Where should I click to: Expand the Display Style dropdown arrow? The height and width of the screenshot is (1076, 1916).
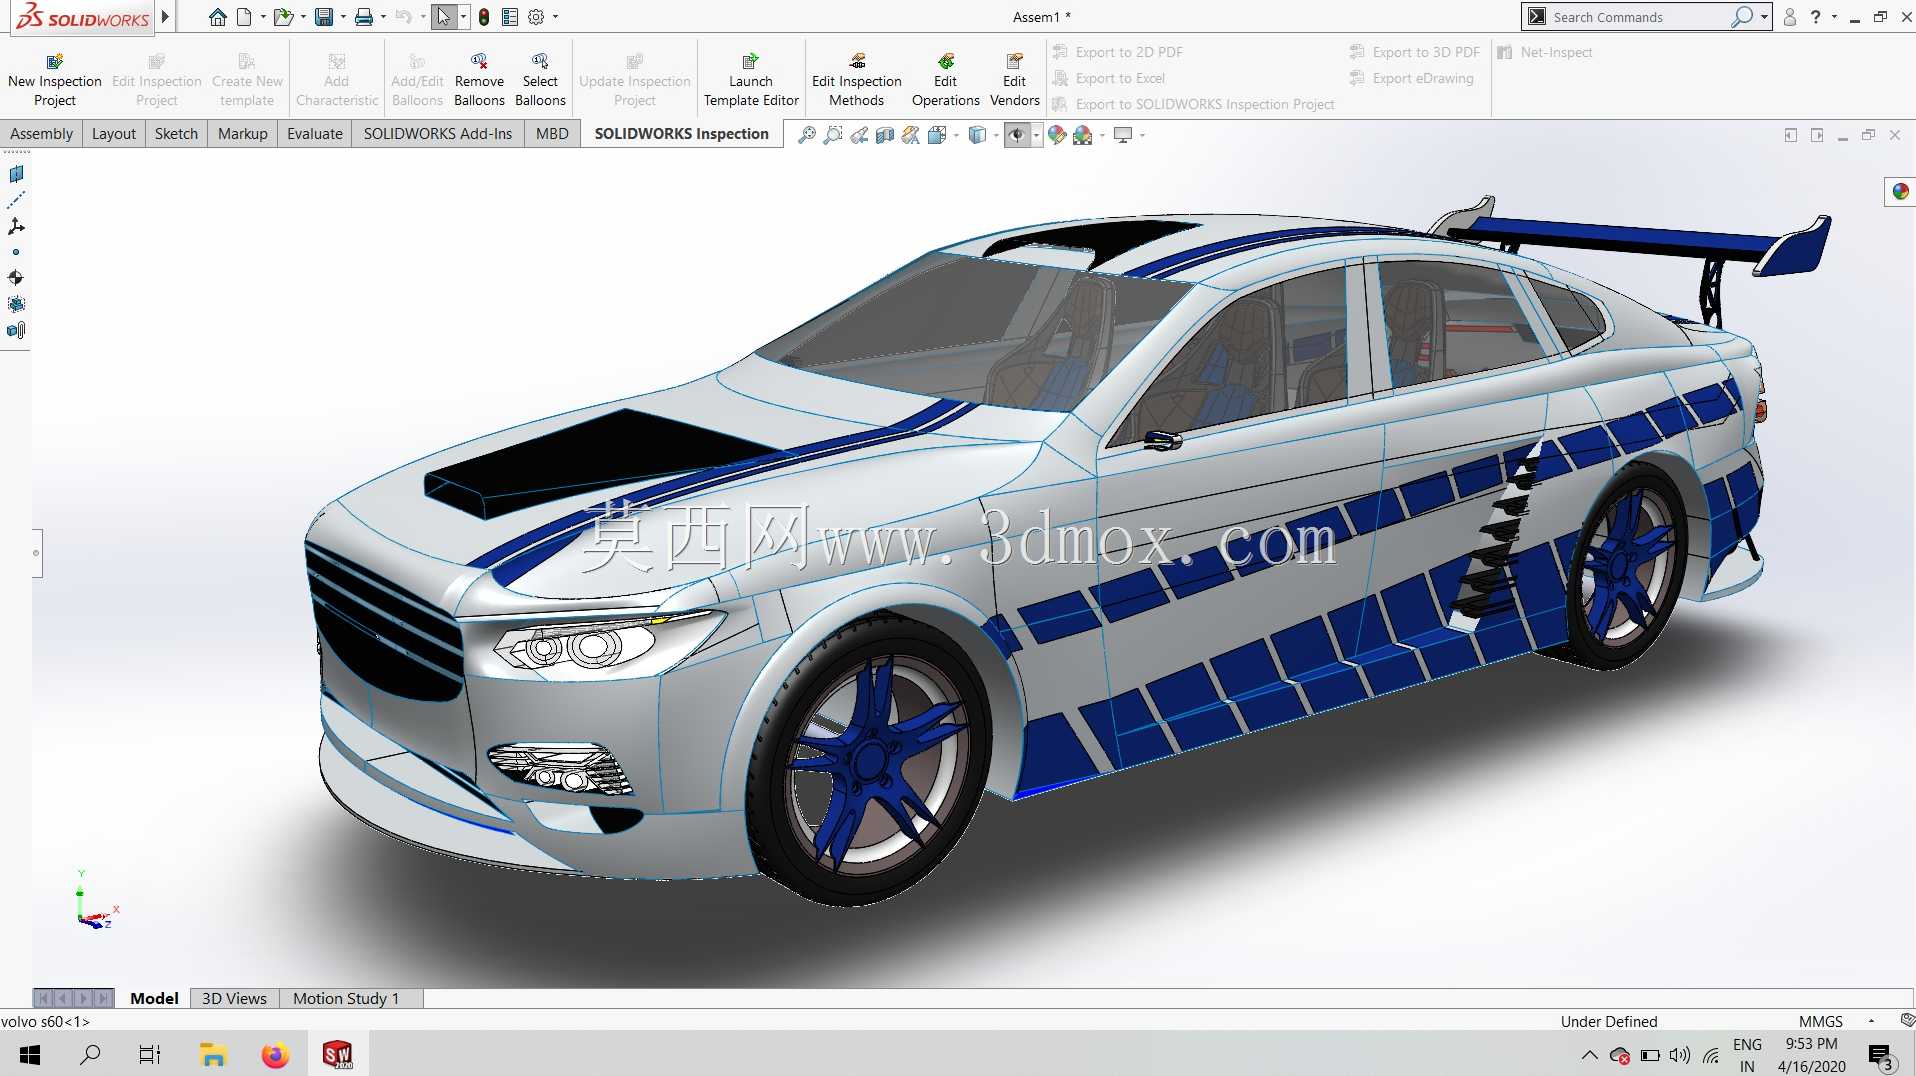(x=996, y=135)
